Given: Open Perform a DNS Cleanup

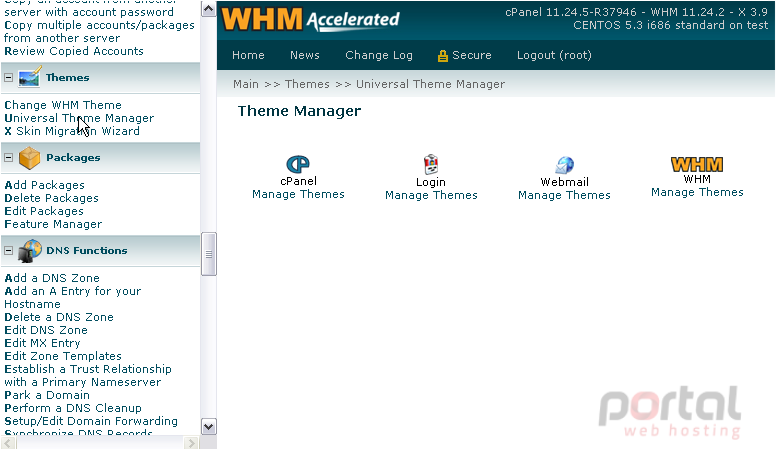Looking at the screenshot, I should pyautogui.click(x=73, y=408).
